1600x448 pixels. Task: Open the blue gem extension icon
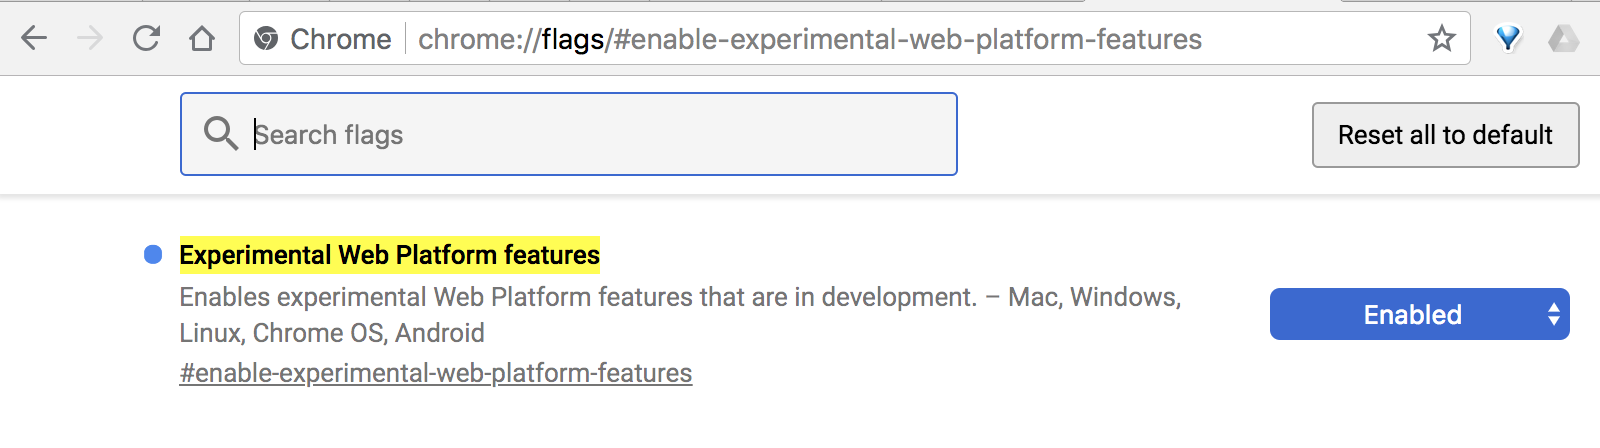coord(1508,39)
